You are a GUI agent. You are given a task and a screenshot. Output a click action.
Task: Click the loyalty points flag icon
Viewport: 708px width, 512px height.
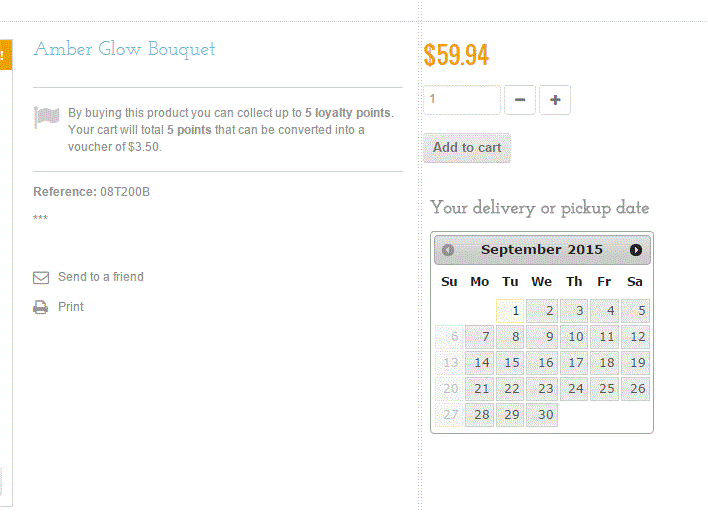point(46,118)
